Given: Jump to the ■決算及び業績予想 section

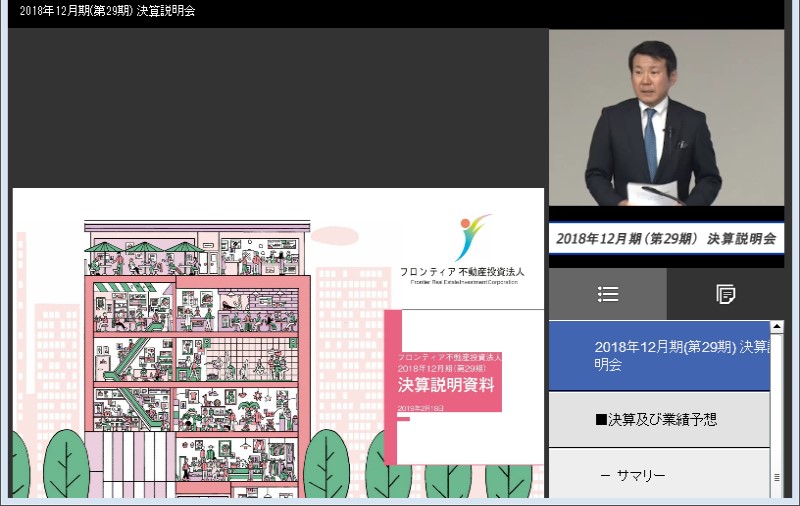Looking at the screenshot, I should (x=659, y=419).
